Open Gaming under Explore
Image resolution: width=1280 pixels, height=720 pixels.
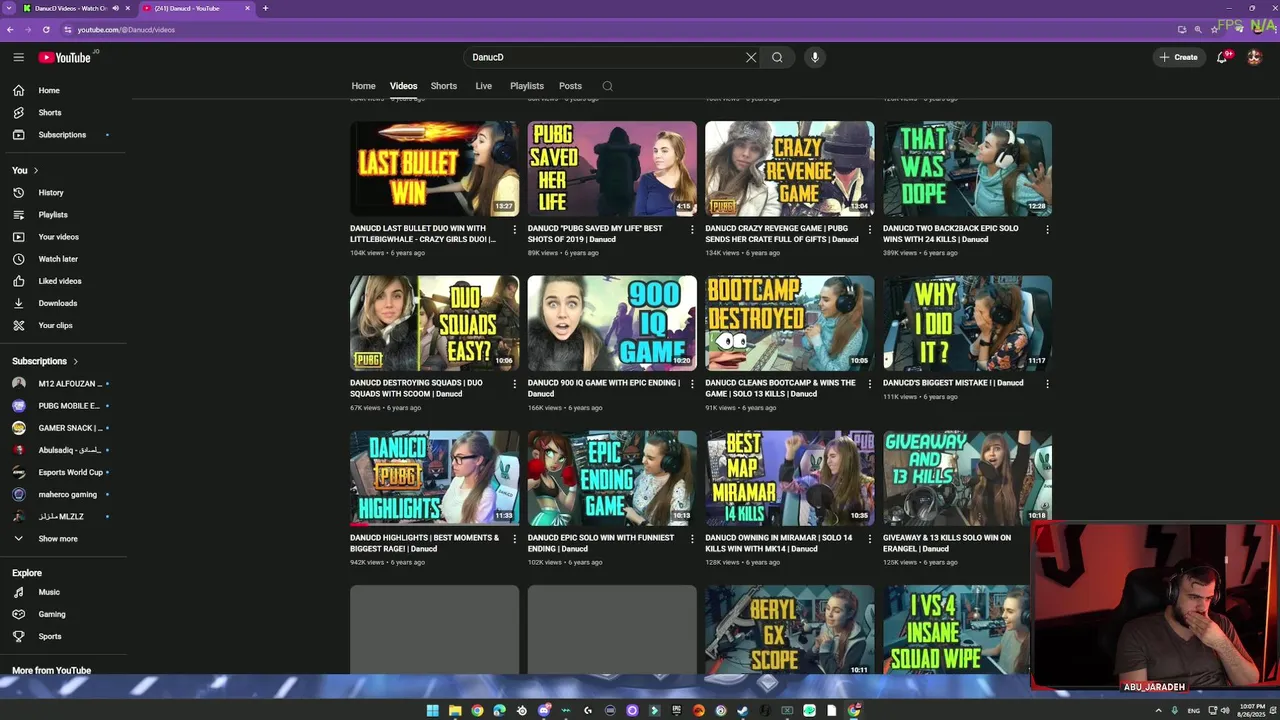[66, 614]
